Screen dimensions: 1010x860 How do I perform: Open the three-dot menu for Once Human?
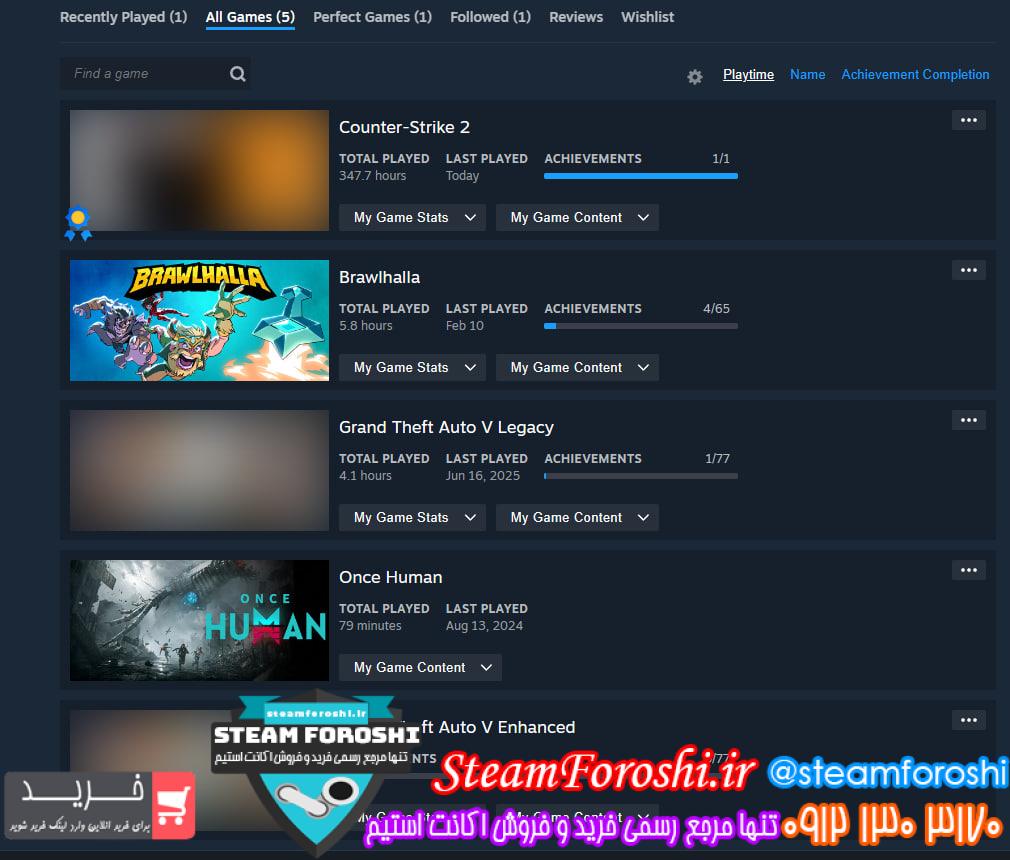click(969, 571)
